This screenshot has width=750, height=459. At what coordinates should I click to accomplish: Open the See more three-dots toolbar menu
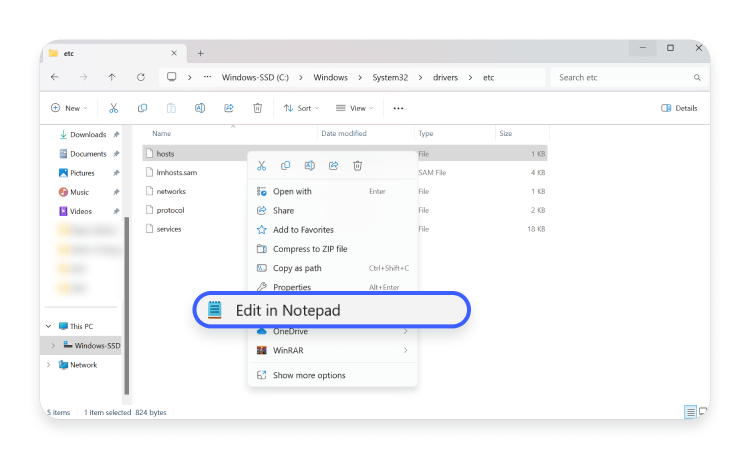pos(398,109)
